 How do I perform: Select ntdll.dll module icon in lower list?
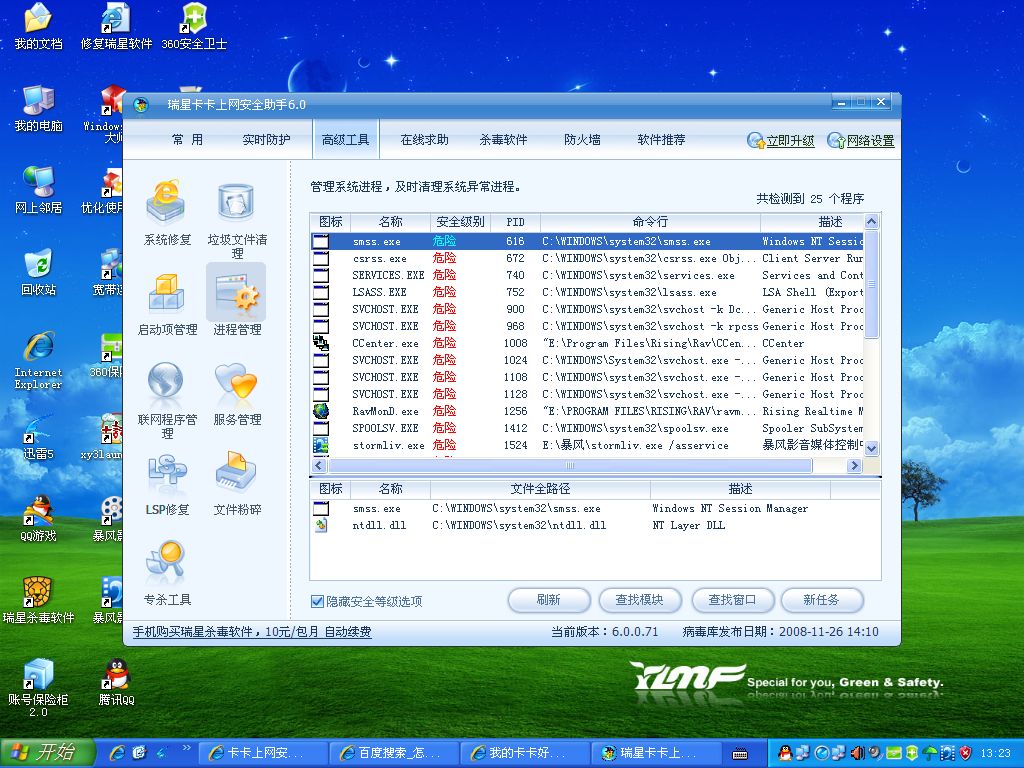tap(321, 525)
